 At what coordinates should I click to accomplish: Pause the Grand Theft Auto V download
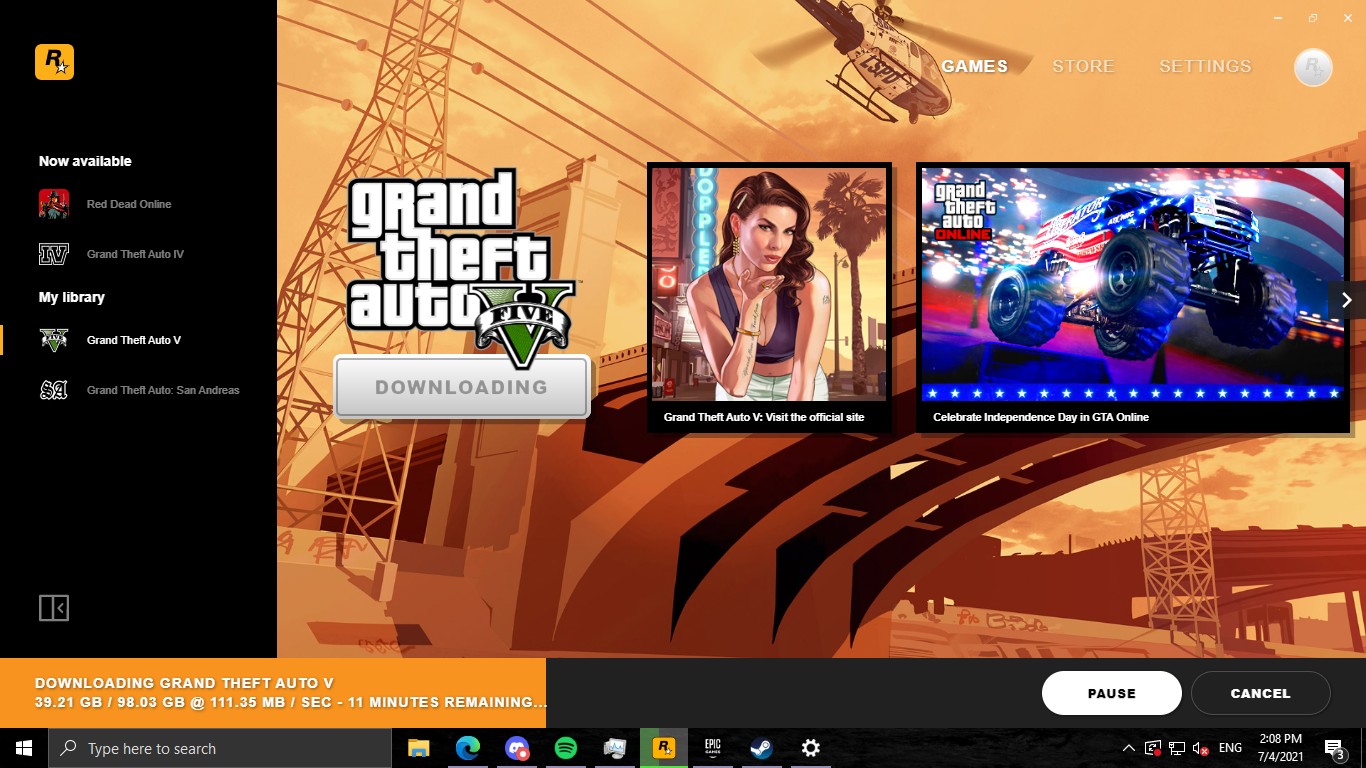click(1112, 693)
